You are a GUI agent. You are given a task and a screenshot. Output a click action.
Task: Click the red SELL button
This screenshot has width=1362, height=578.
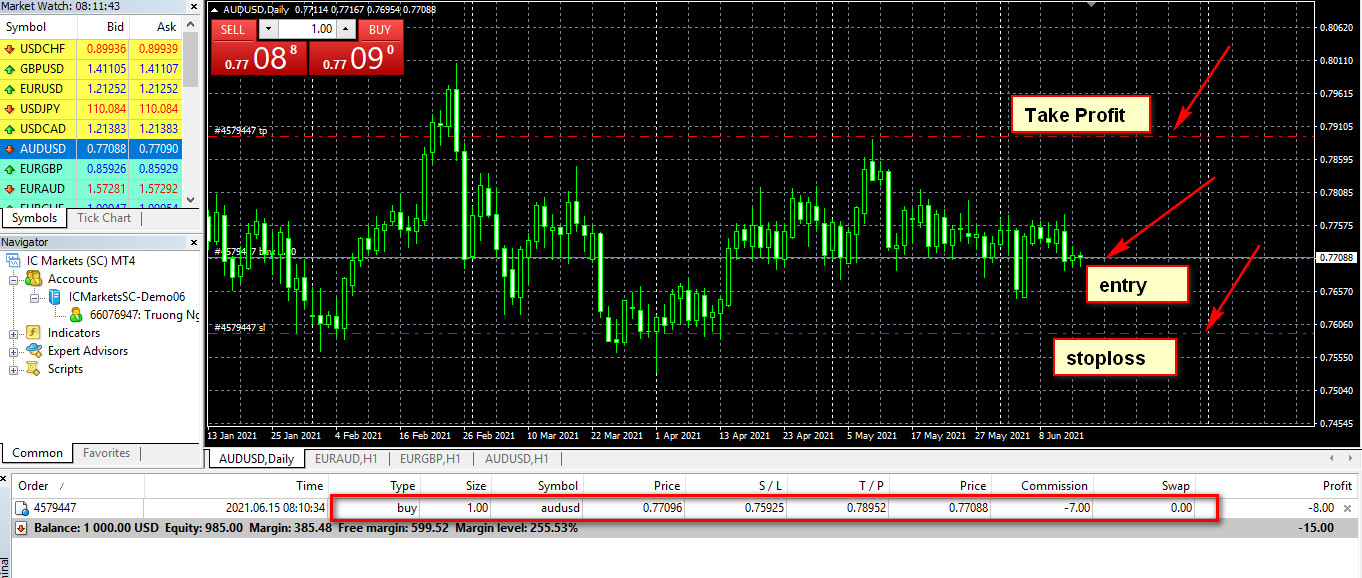click(233, 30)
